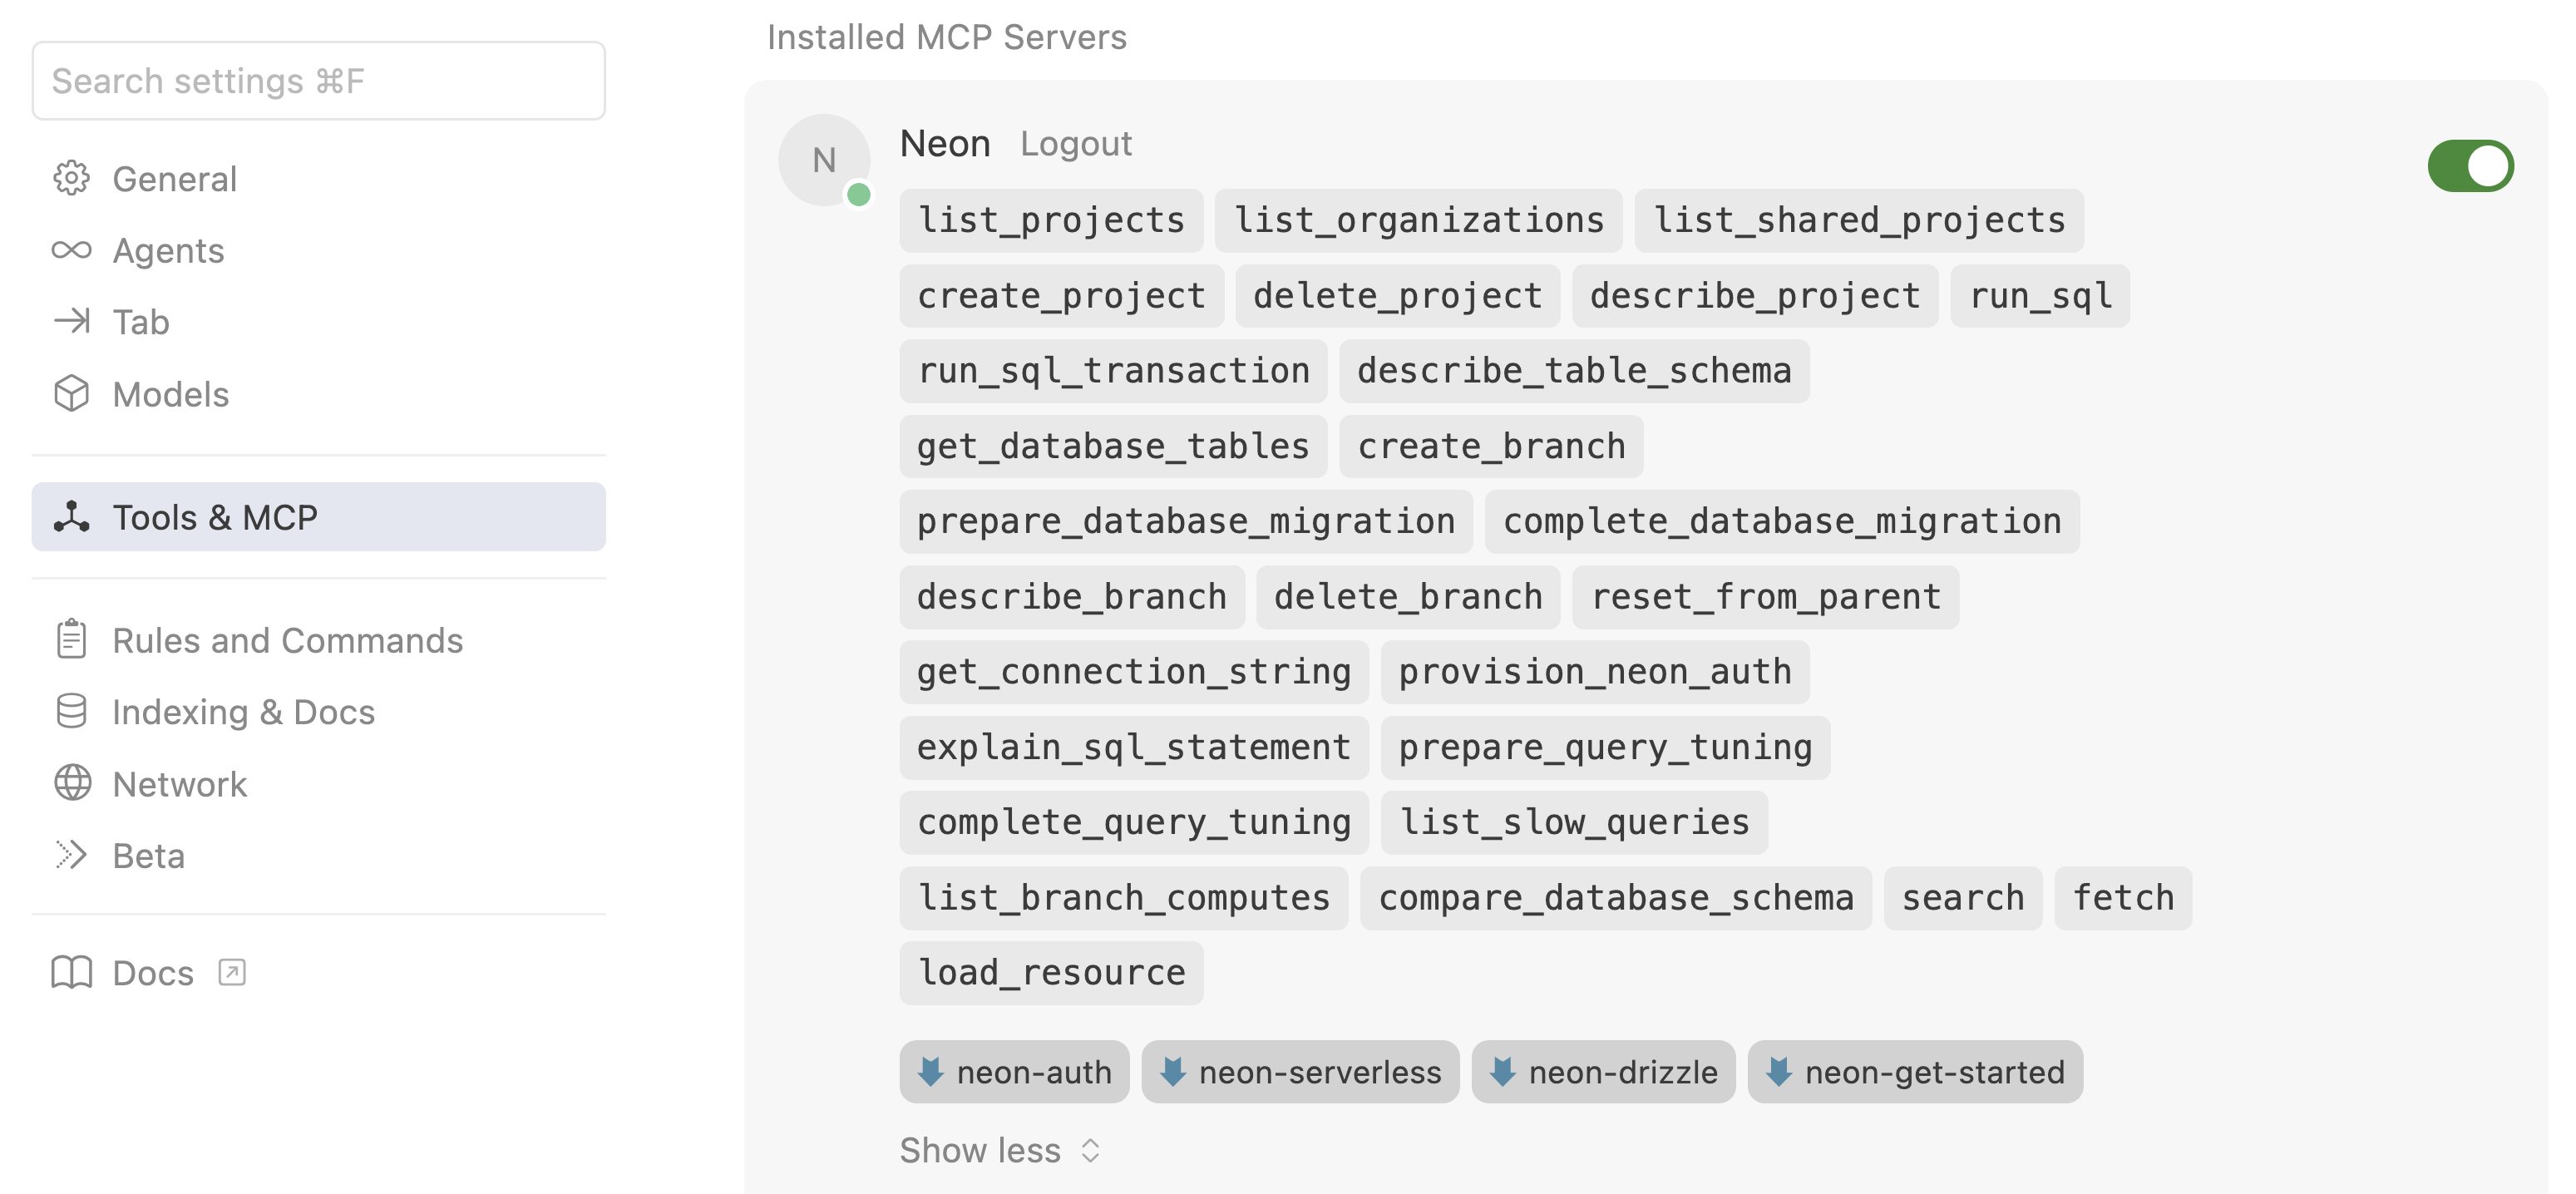Viewport: 2576px width, 1194px height.
Task: Open Models using the cube icon
Action: click(x=71, y=394)
